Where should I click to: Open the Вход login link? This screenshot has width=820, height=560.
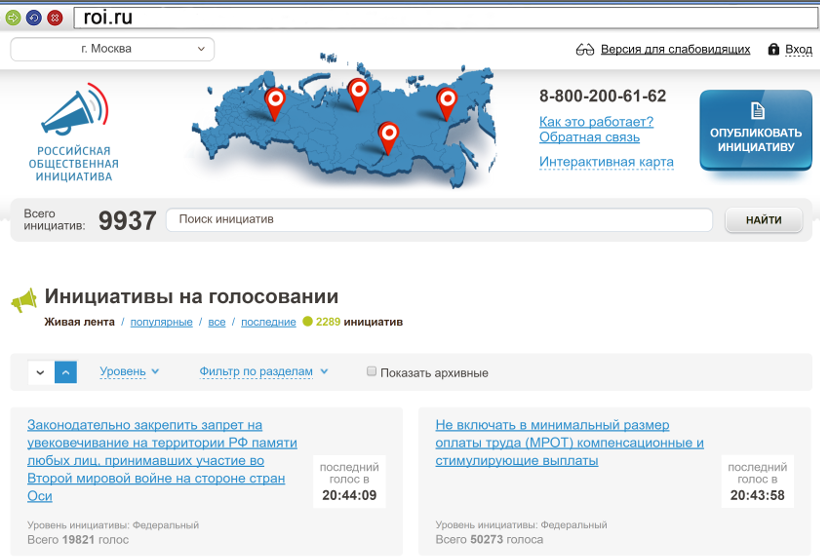click(799, 50)
